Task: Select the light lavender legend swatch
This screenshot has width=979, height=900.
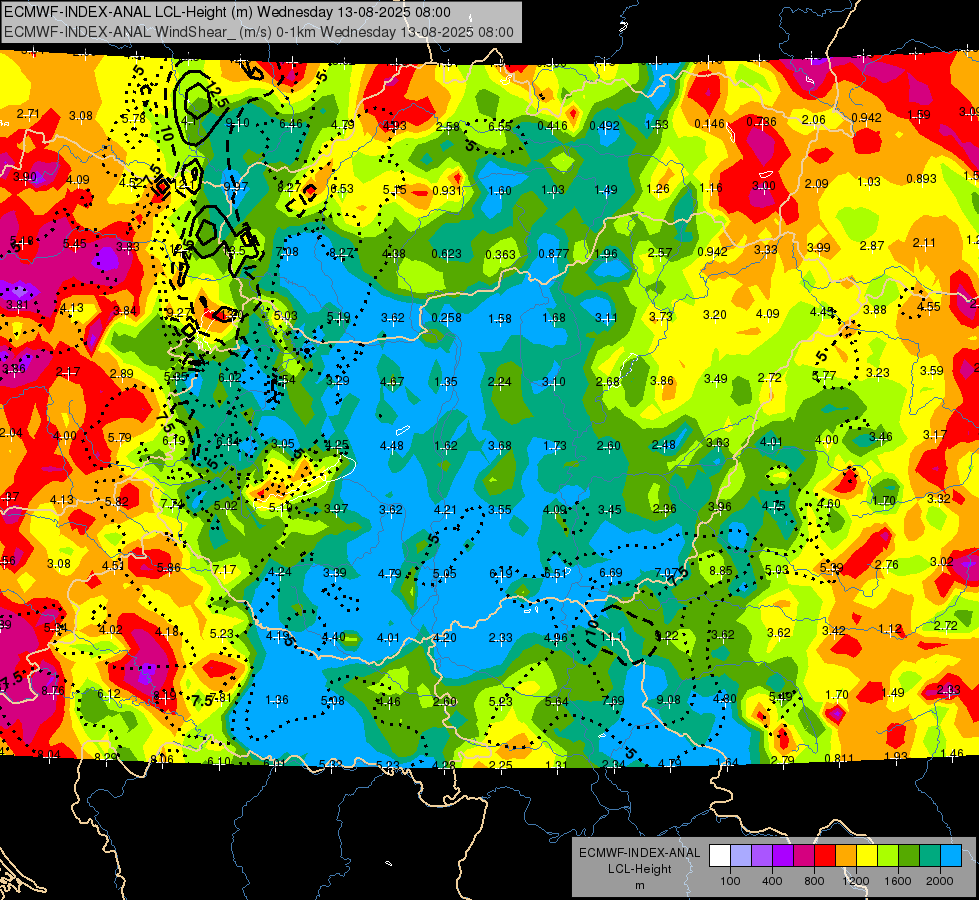Action: (740, 856)
